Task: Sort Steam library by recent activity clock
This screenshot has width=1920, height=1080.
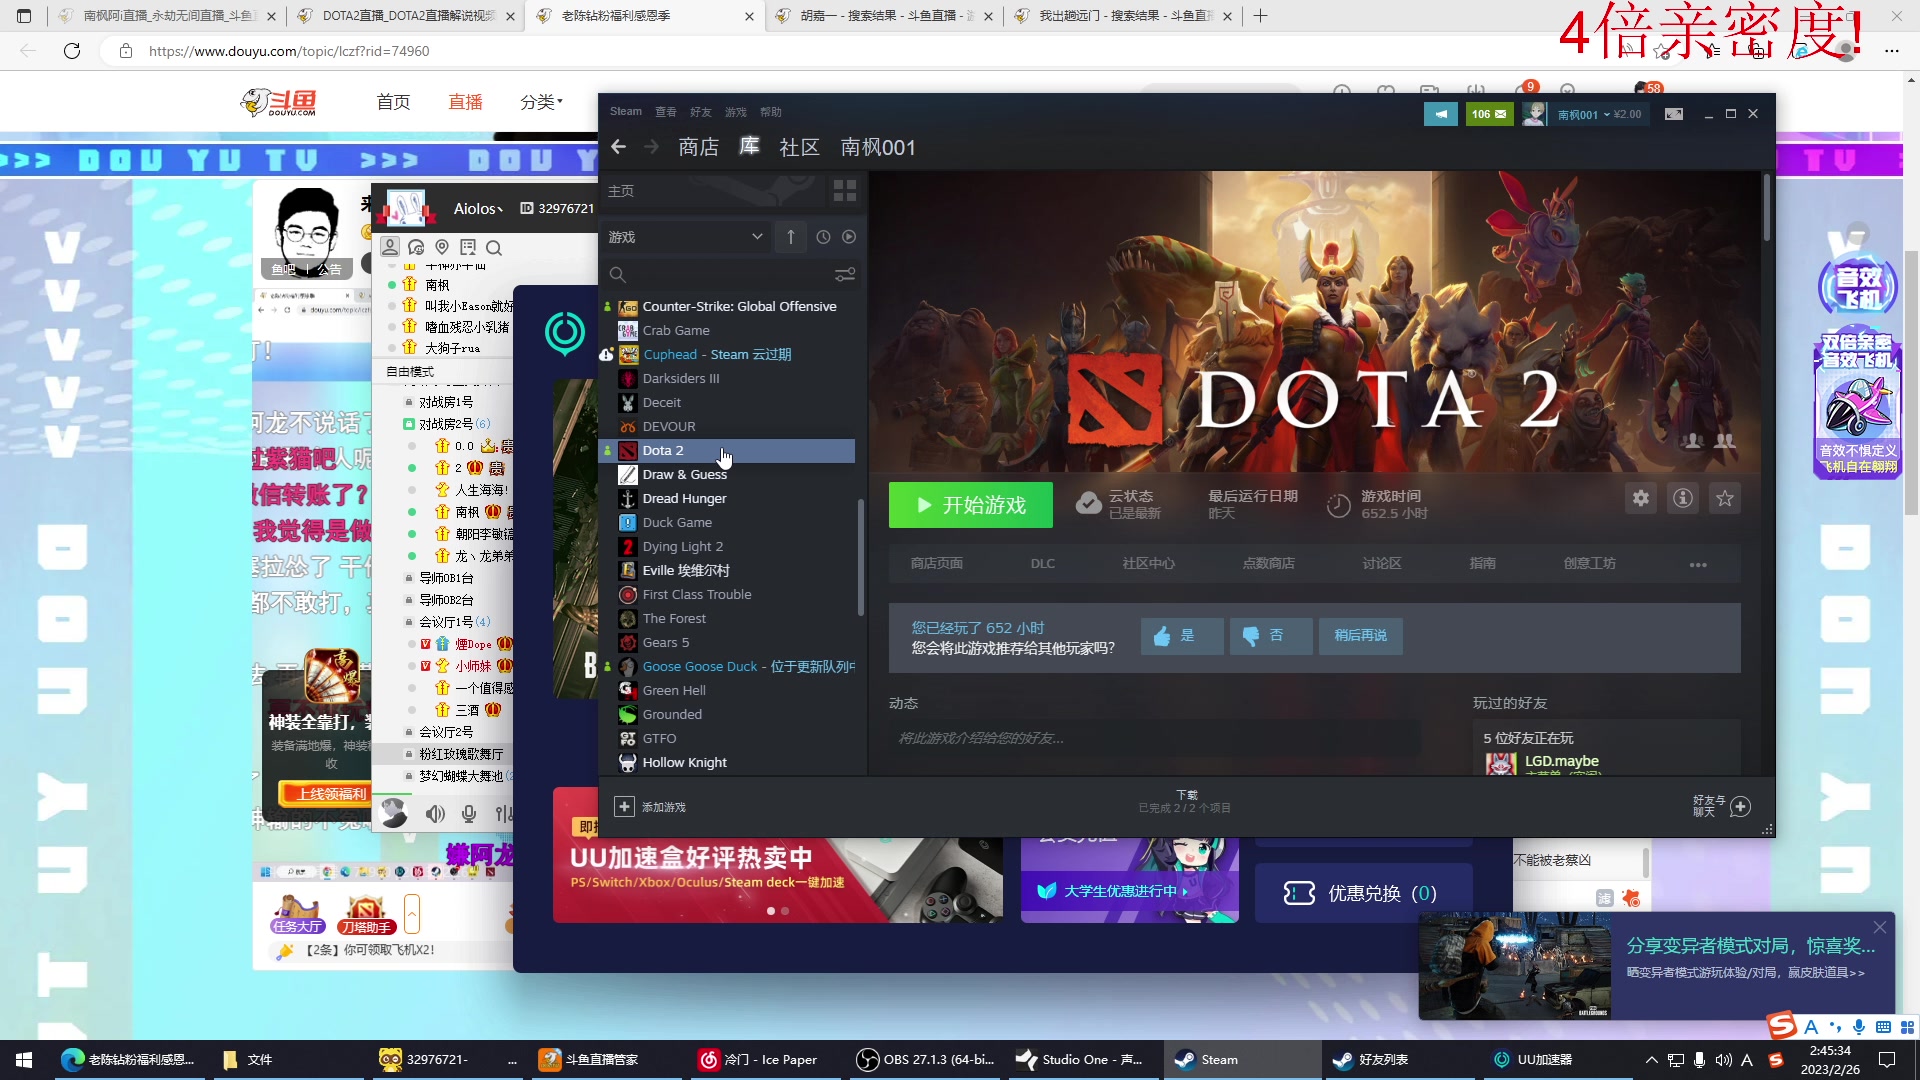Action: (x=823, y=237)
